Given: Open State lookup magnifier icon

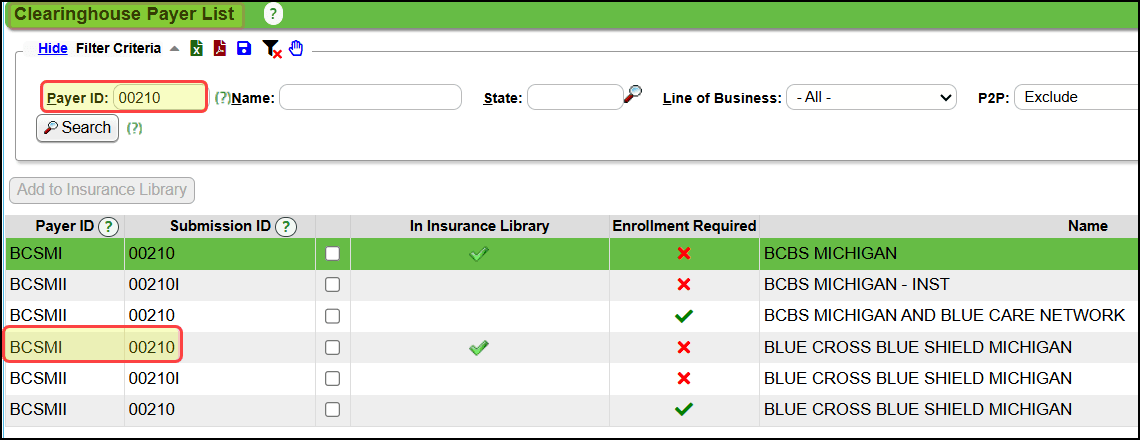Looking at the screenshot, I should [633, 95].
